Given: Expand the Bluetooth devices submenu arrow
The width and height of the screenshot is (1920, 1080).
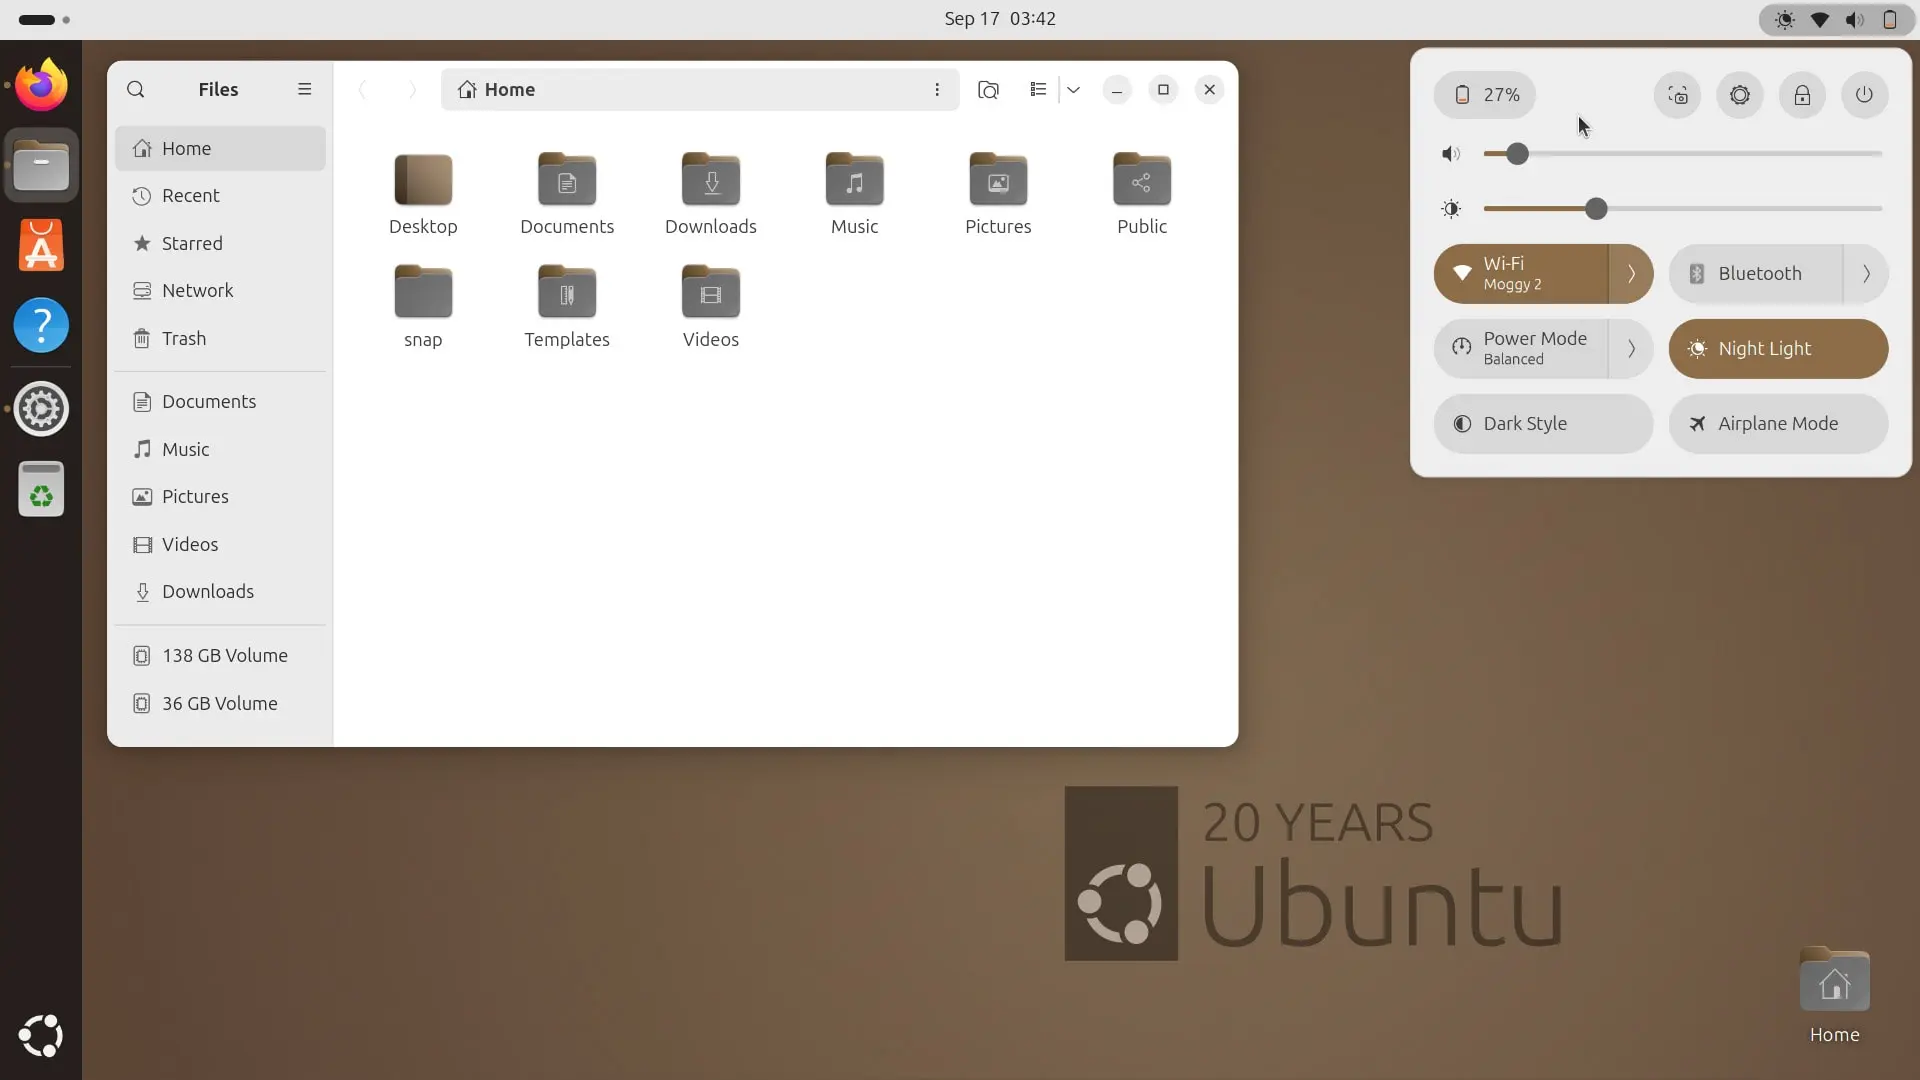Looking at the screenshot, I should pyautogui.click(x=1866, y=274).
